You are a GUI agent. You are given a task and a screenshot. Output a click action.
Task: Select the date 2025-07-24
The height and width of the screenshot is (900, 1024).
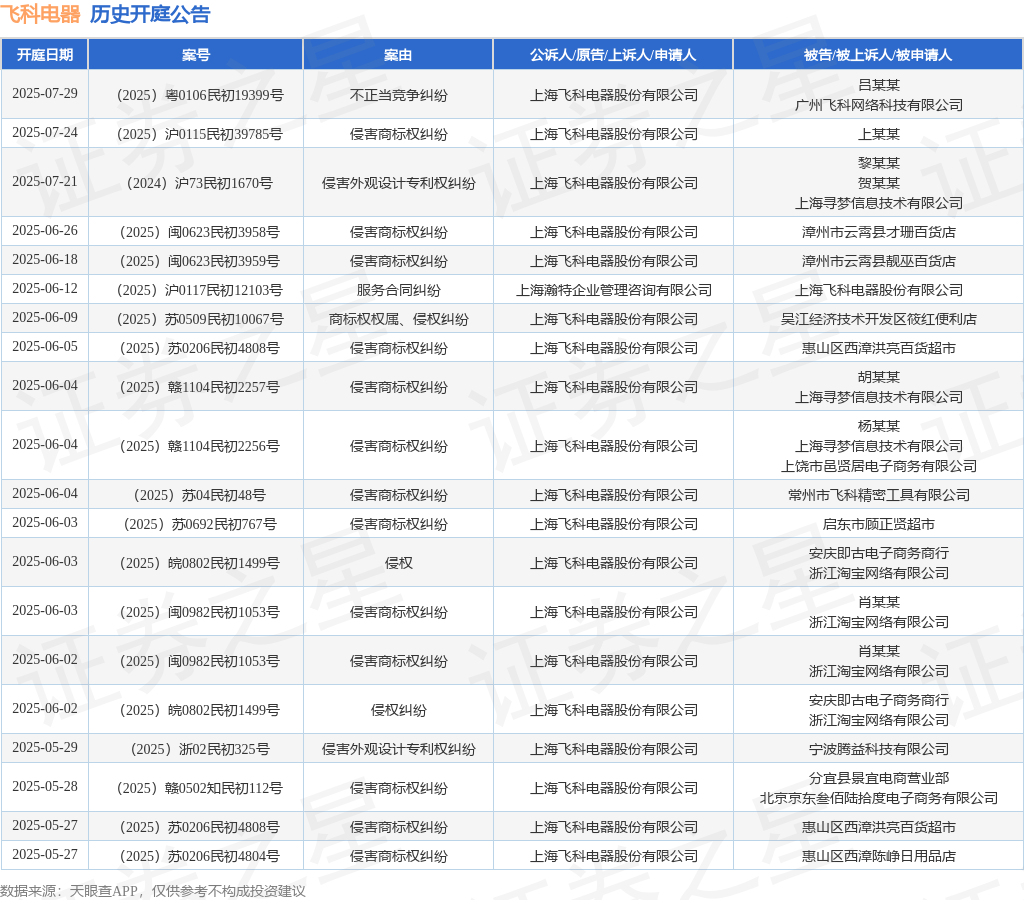pyautogui.click(x=44, y=133)
